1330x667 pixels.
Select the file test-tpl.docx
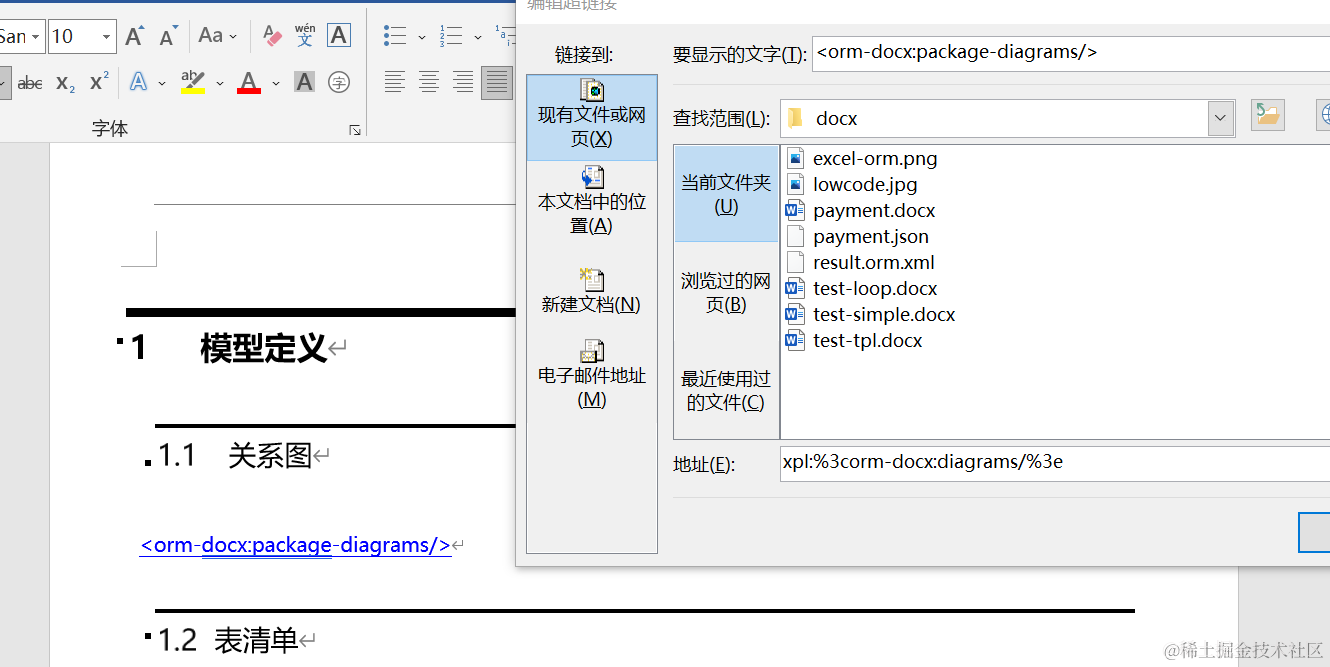867,340
